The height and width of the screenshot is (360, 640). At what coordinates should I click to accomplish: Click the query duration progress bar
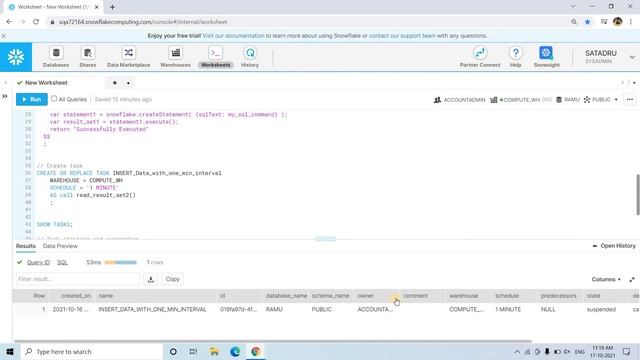coord(121,262)
